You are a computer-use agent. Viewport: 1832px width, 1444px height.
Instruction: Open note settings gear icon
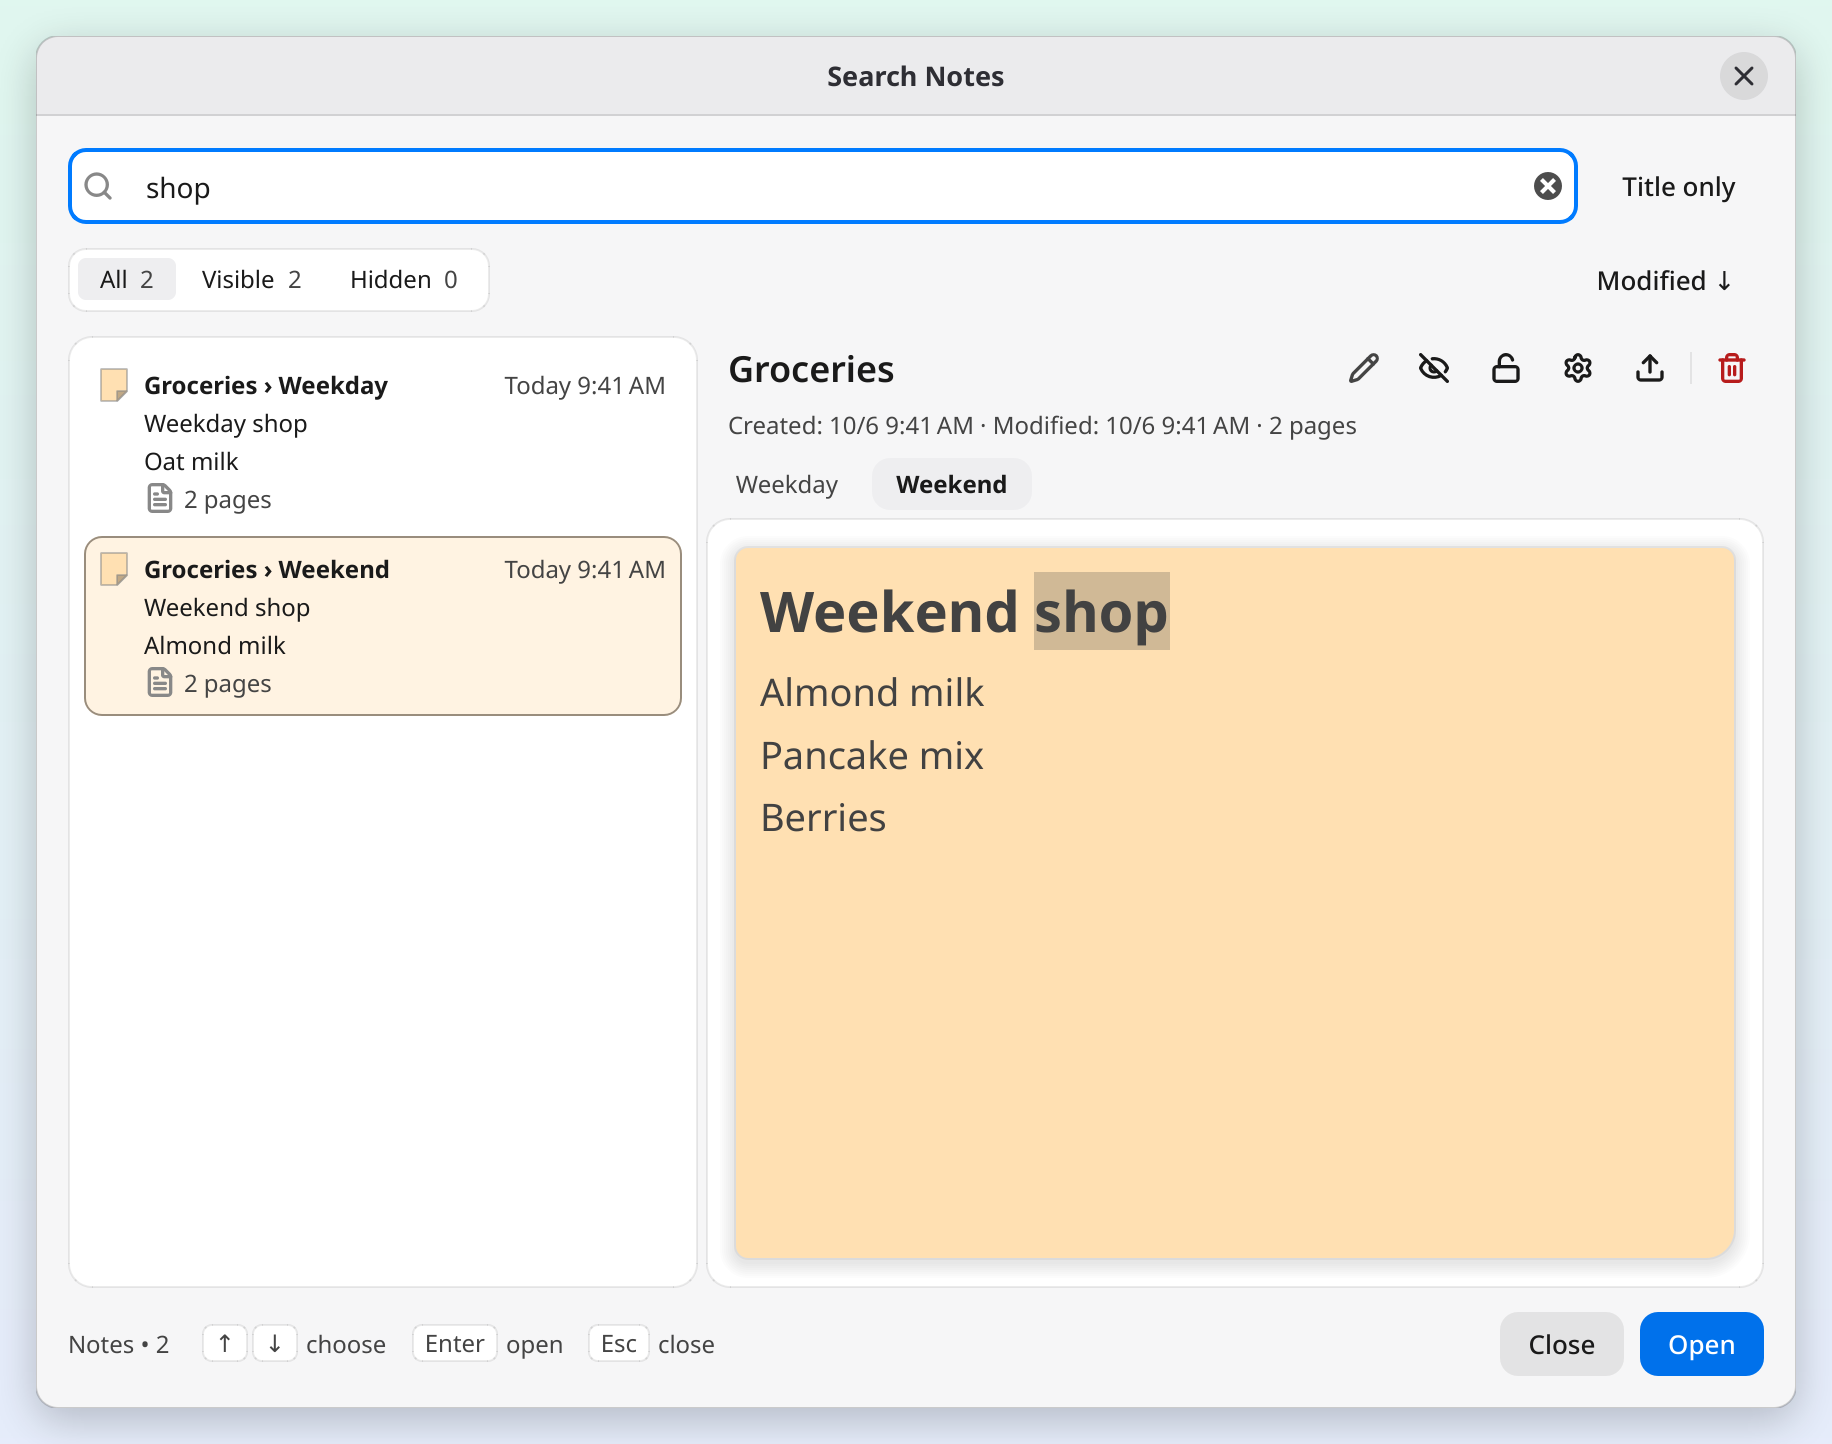pos(1578,369)
